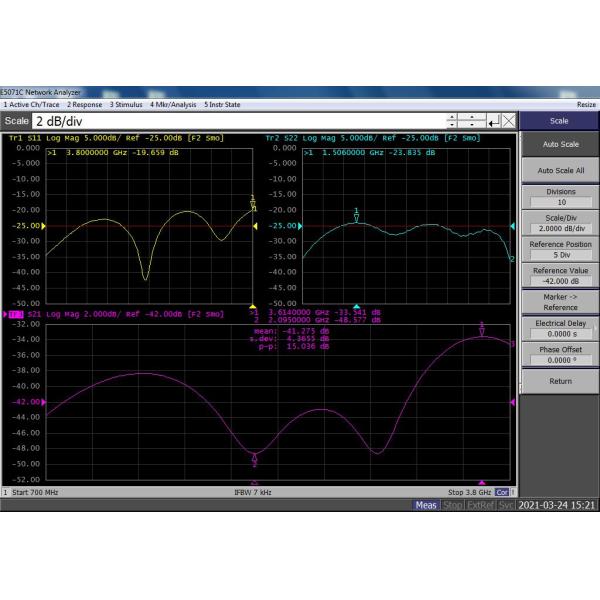The image size is (600, 600).
Task: Open the Mkr/Analysis menu
Action: (x=173, y=104)
